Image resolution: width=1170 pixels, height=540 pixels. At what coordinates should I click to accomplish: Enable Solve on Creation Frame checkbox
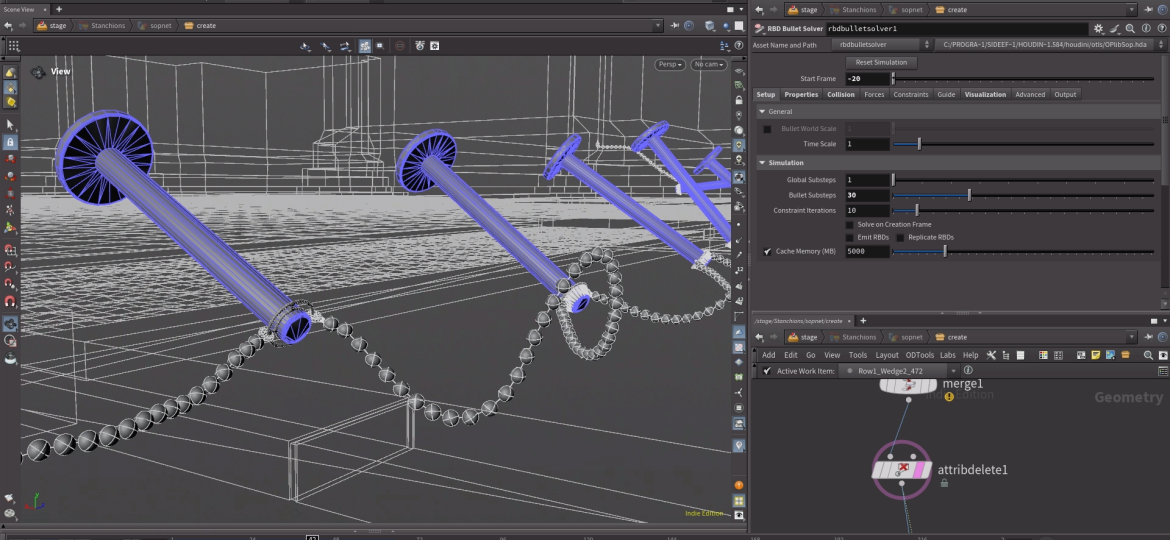click(850, 224)
